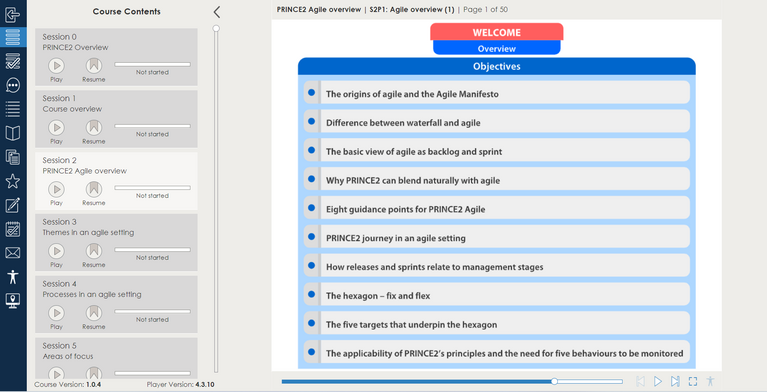Resume Session 3 Themes in an agile setting

[x=94, y=251]
